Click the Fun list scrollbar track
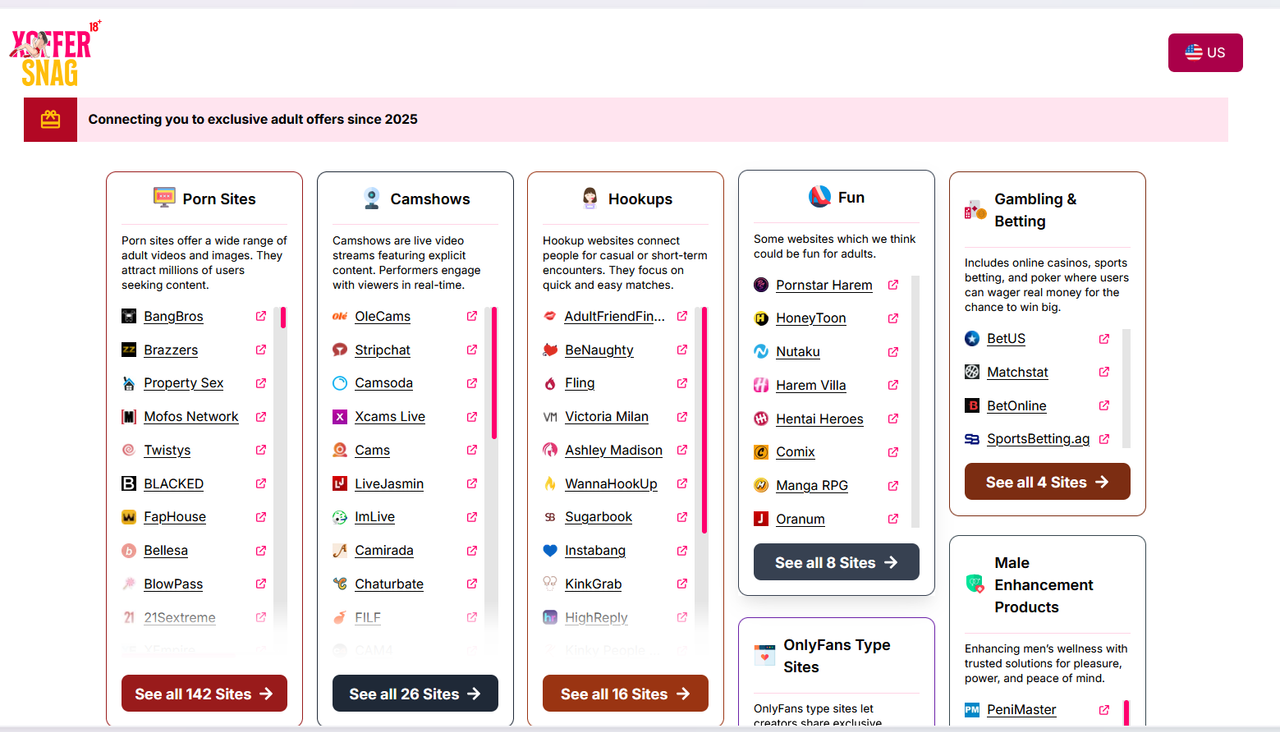 [915, 402]
